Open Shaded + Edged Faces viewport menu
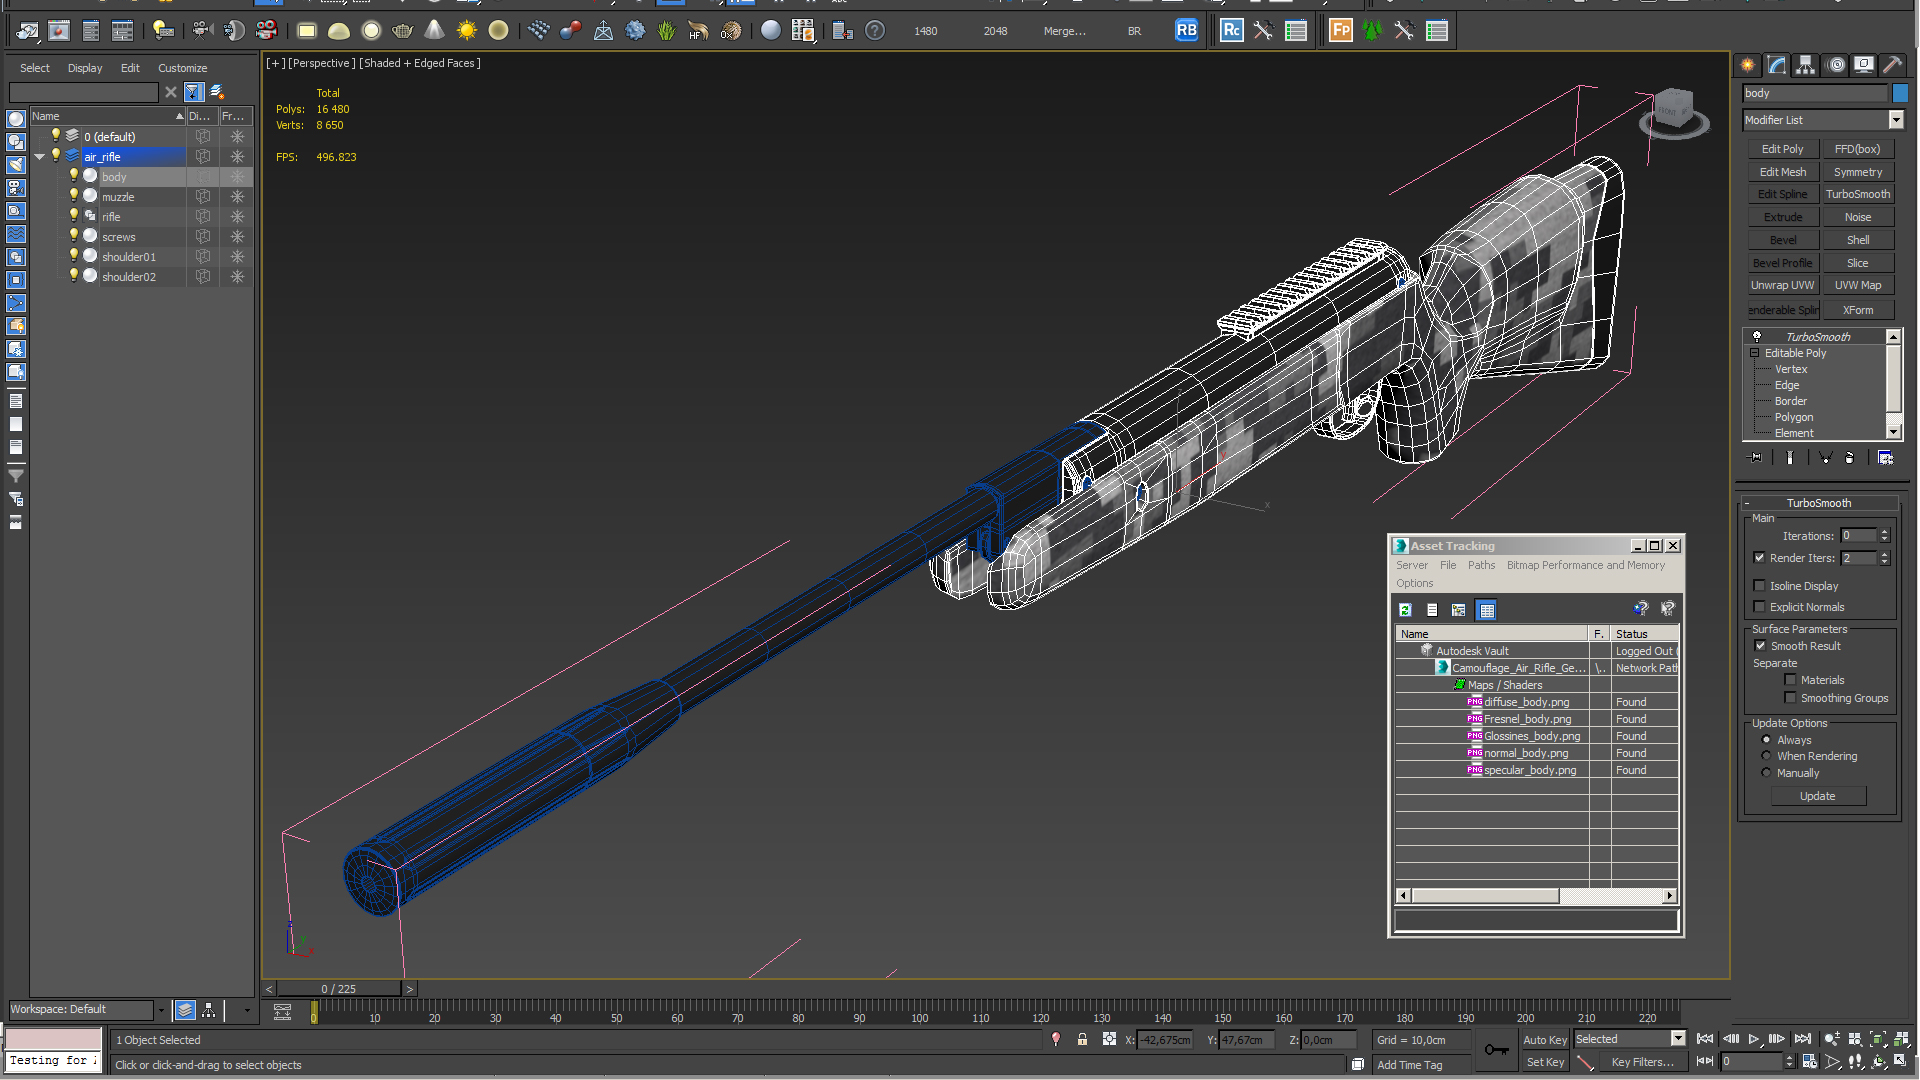Viewport: 1920px width, 1080px height. click(420, 63)
